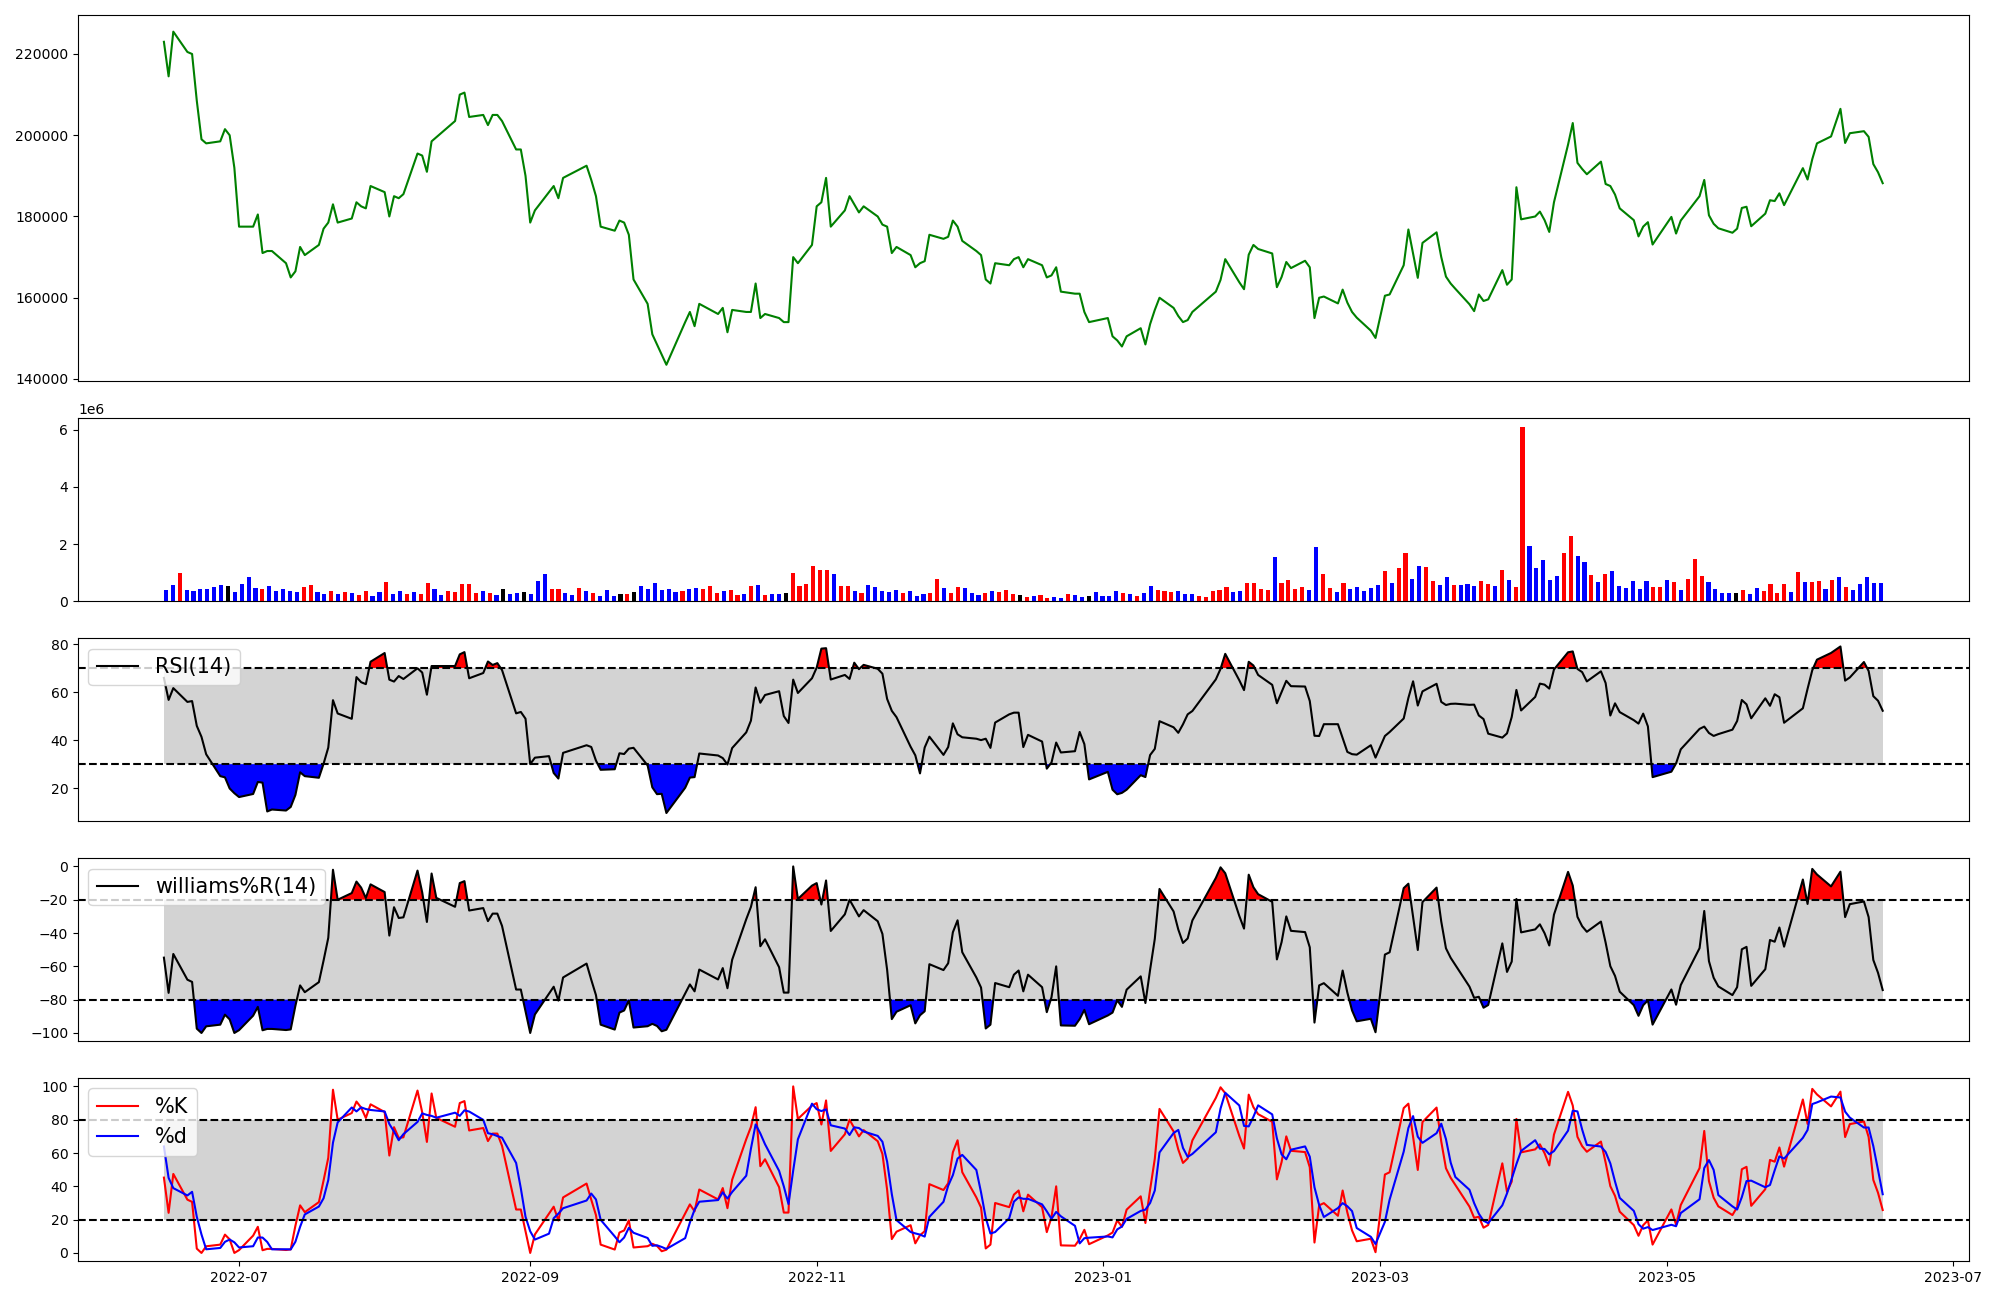The height and width of the screenshot is (1300, 2000).
Task: Click the 220000 price axis label
Action: pos(42,54)
